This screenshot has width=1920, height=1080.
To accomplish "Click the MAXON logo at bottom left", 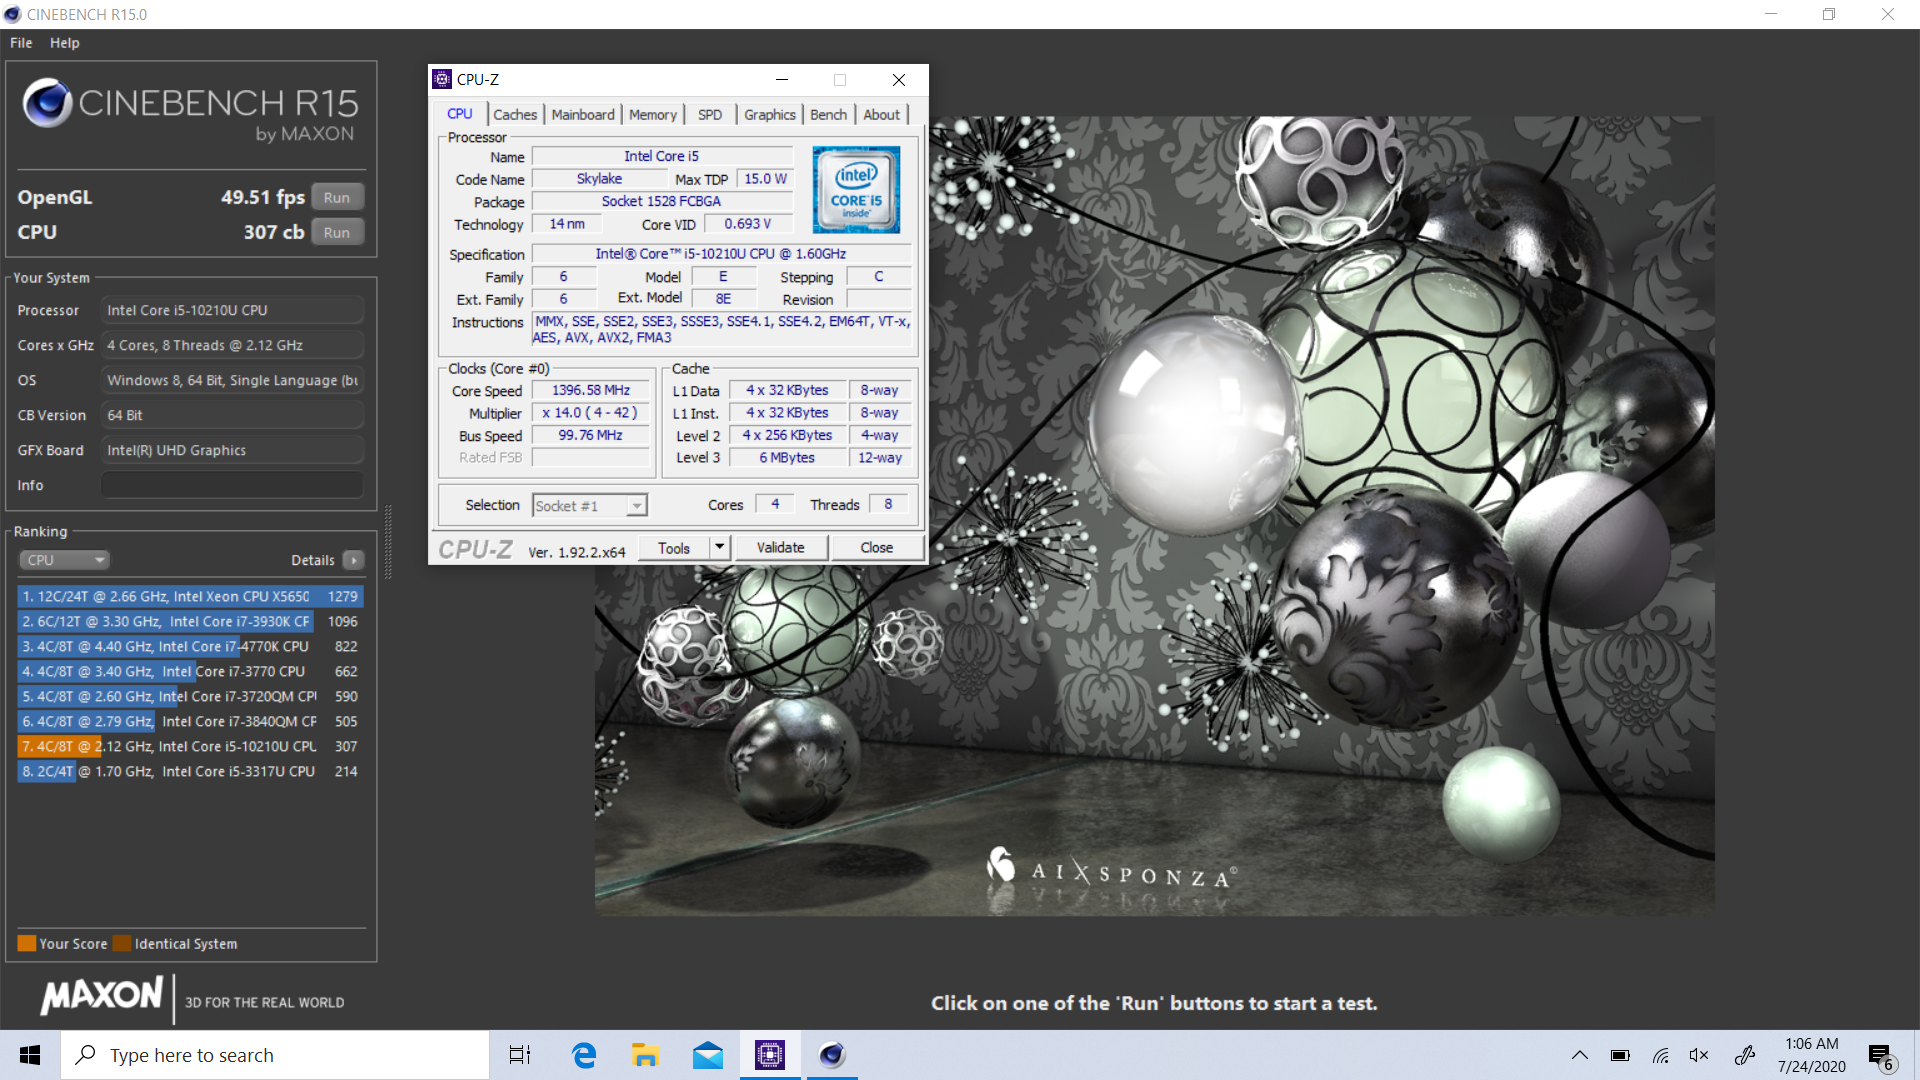I will click(x=101, y=995).
